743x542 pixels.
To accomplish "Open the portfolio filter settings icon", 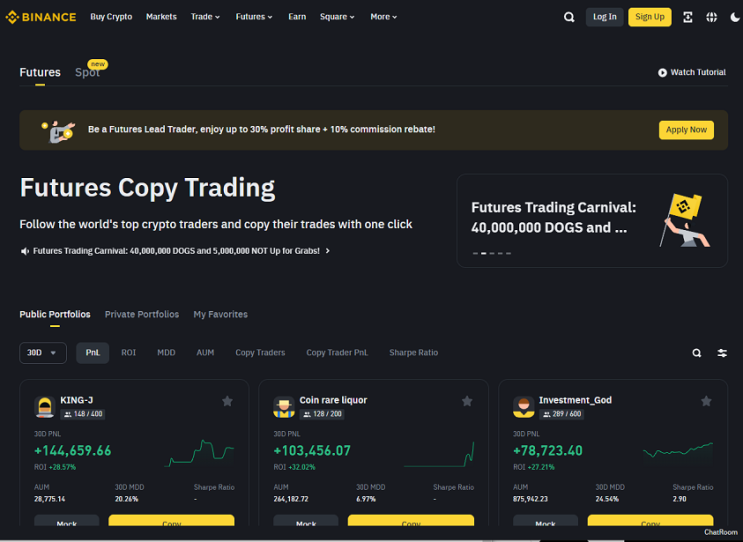I will 722,353.
